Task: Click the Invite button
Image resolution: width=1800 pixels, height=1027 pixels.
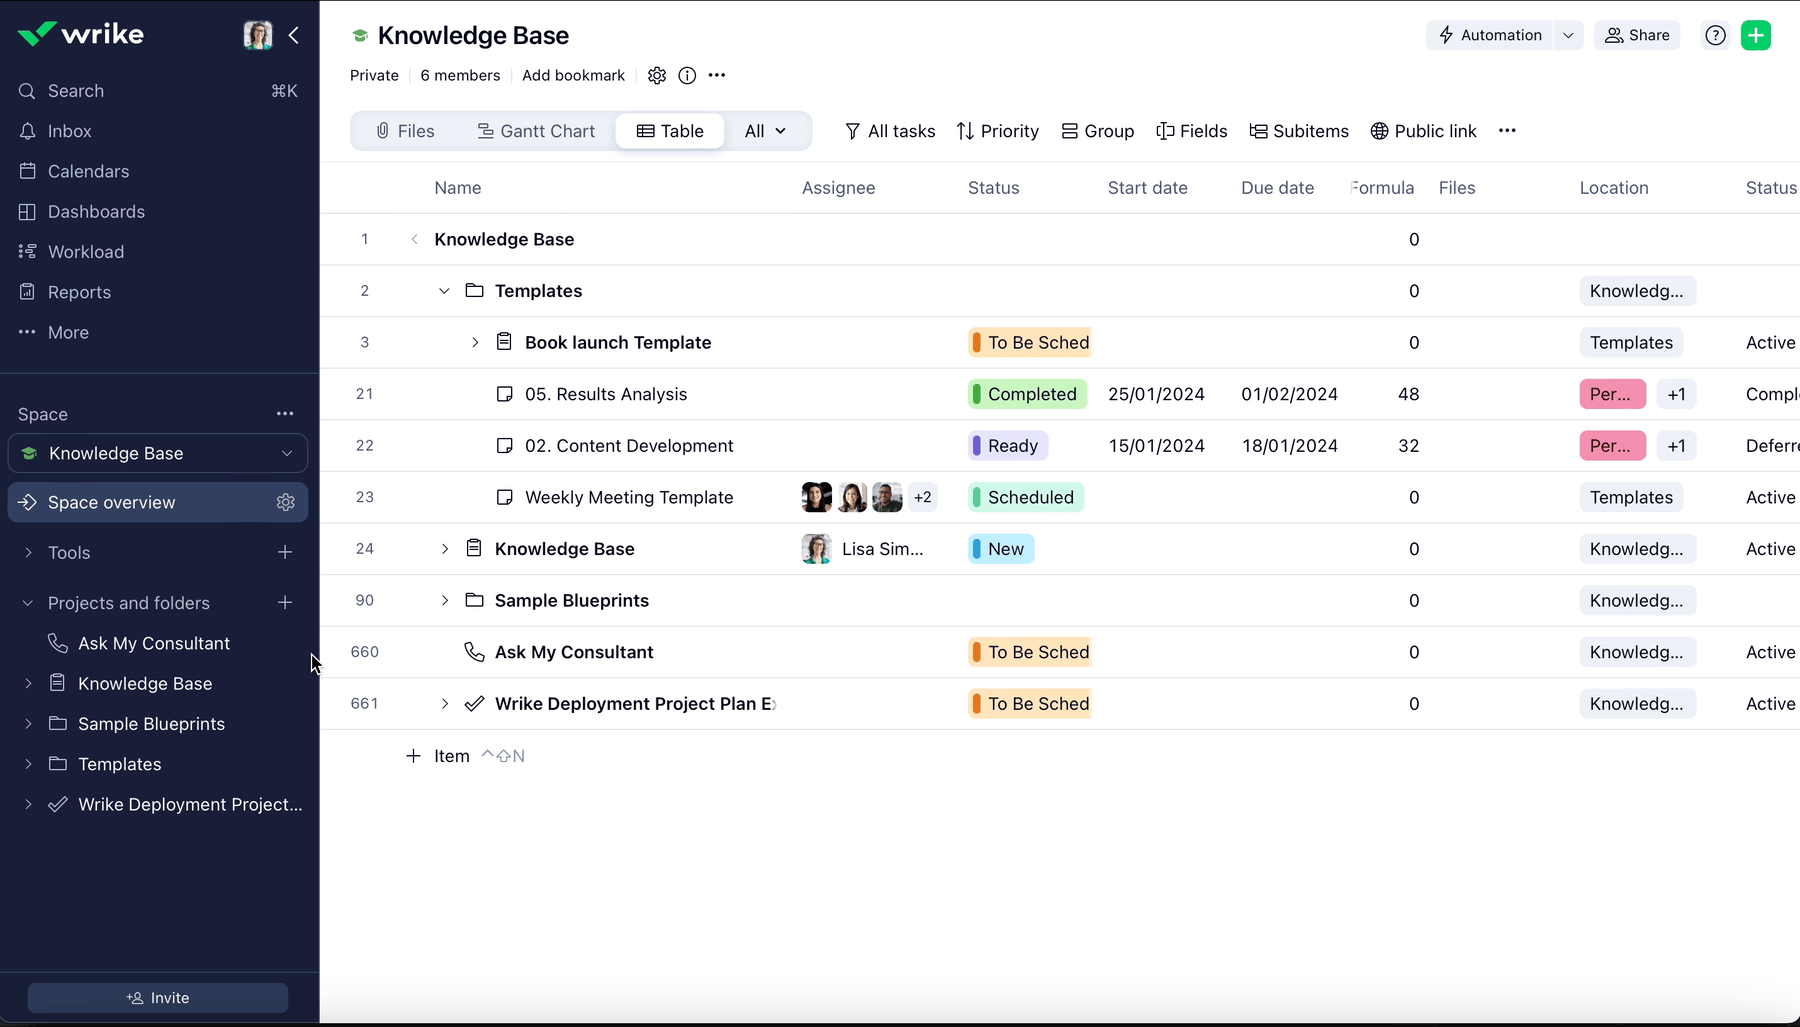Action: click(158, 998)
